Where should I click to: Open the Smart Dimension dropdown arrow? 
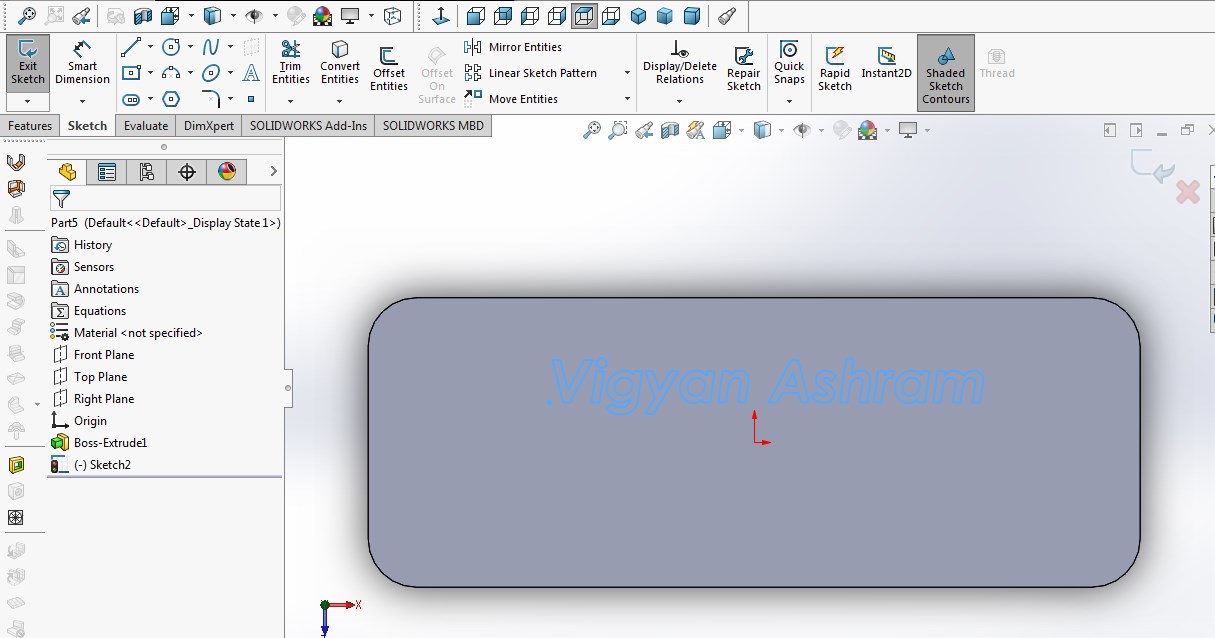[x=82, y=102]
